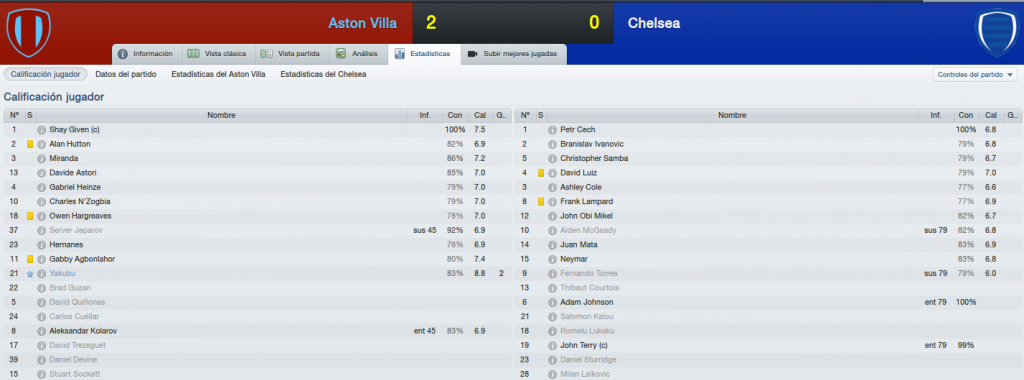The image size is (1024, 380).
Task: Click Aston Villa Nombre column header
Action: pyautogui.click(x=221, y=116)
